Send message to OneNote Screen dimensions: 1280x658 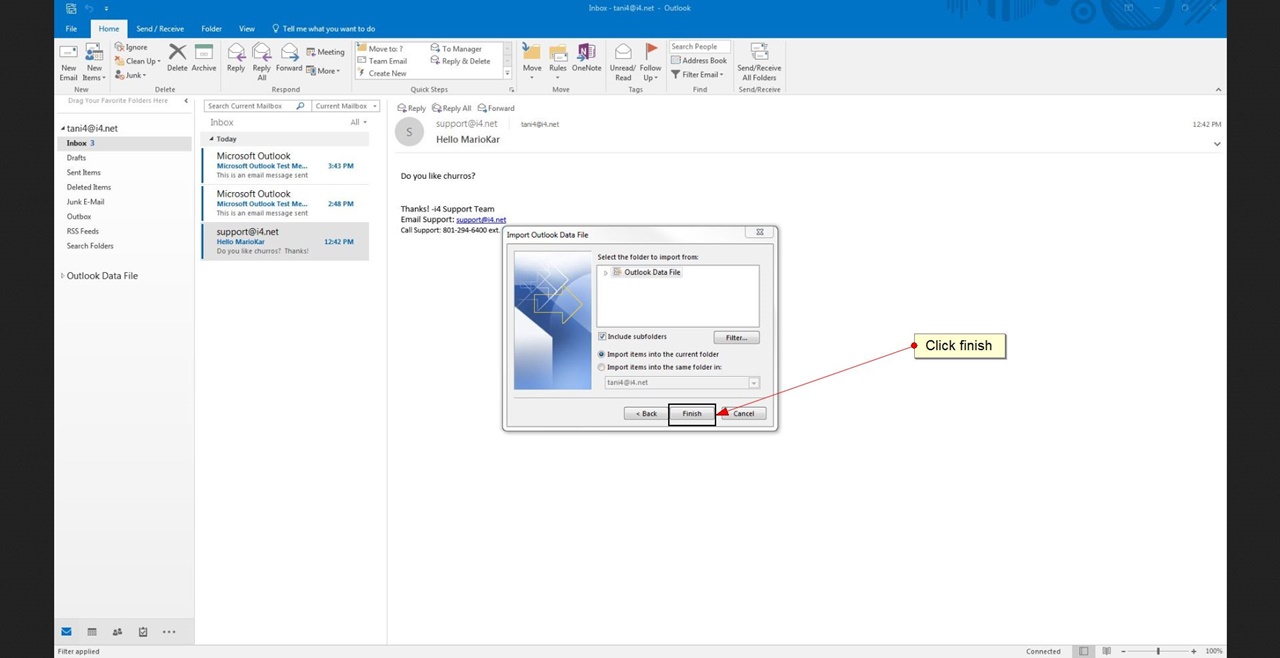[x=587, y=58]
